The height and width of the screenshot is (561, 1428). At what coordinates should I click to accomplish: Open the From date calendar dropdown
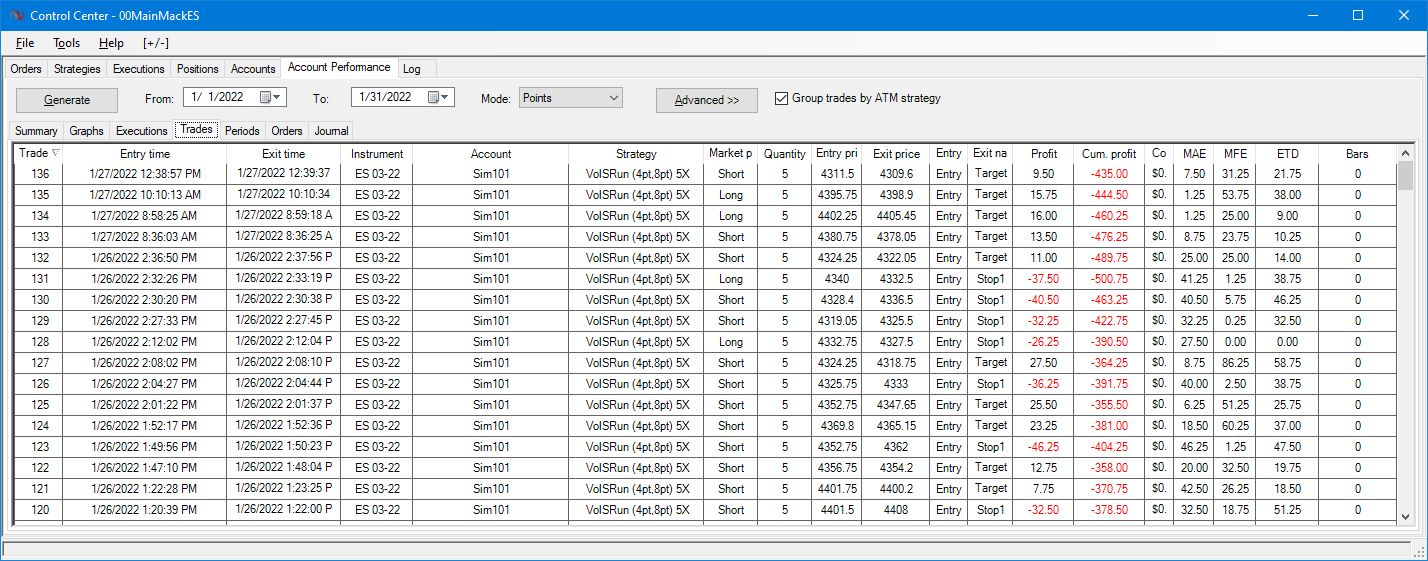pyautogui.click(x=271, y=98)
